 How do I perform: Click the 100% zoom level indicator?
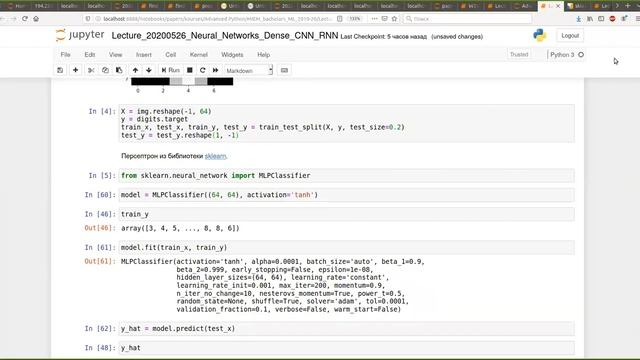click(x=355, y=19)
